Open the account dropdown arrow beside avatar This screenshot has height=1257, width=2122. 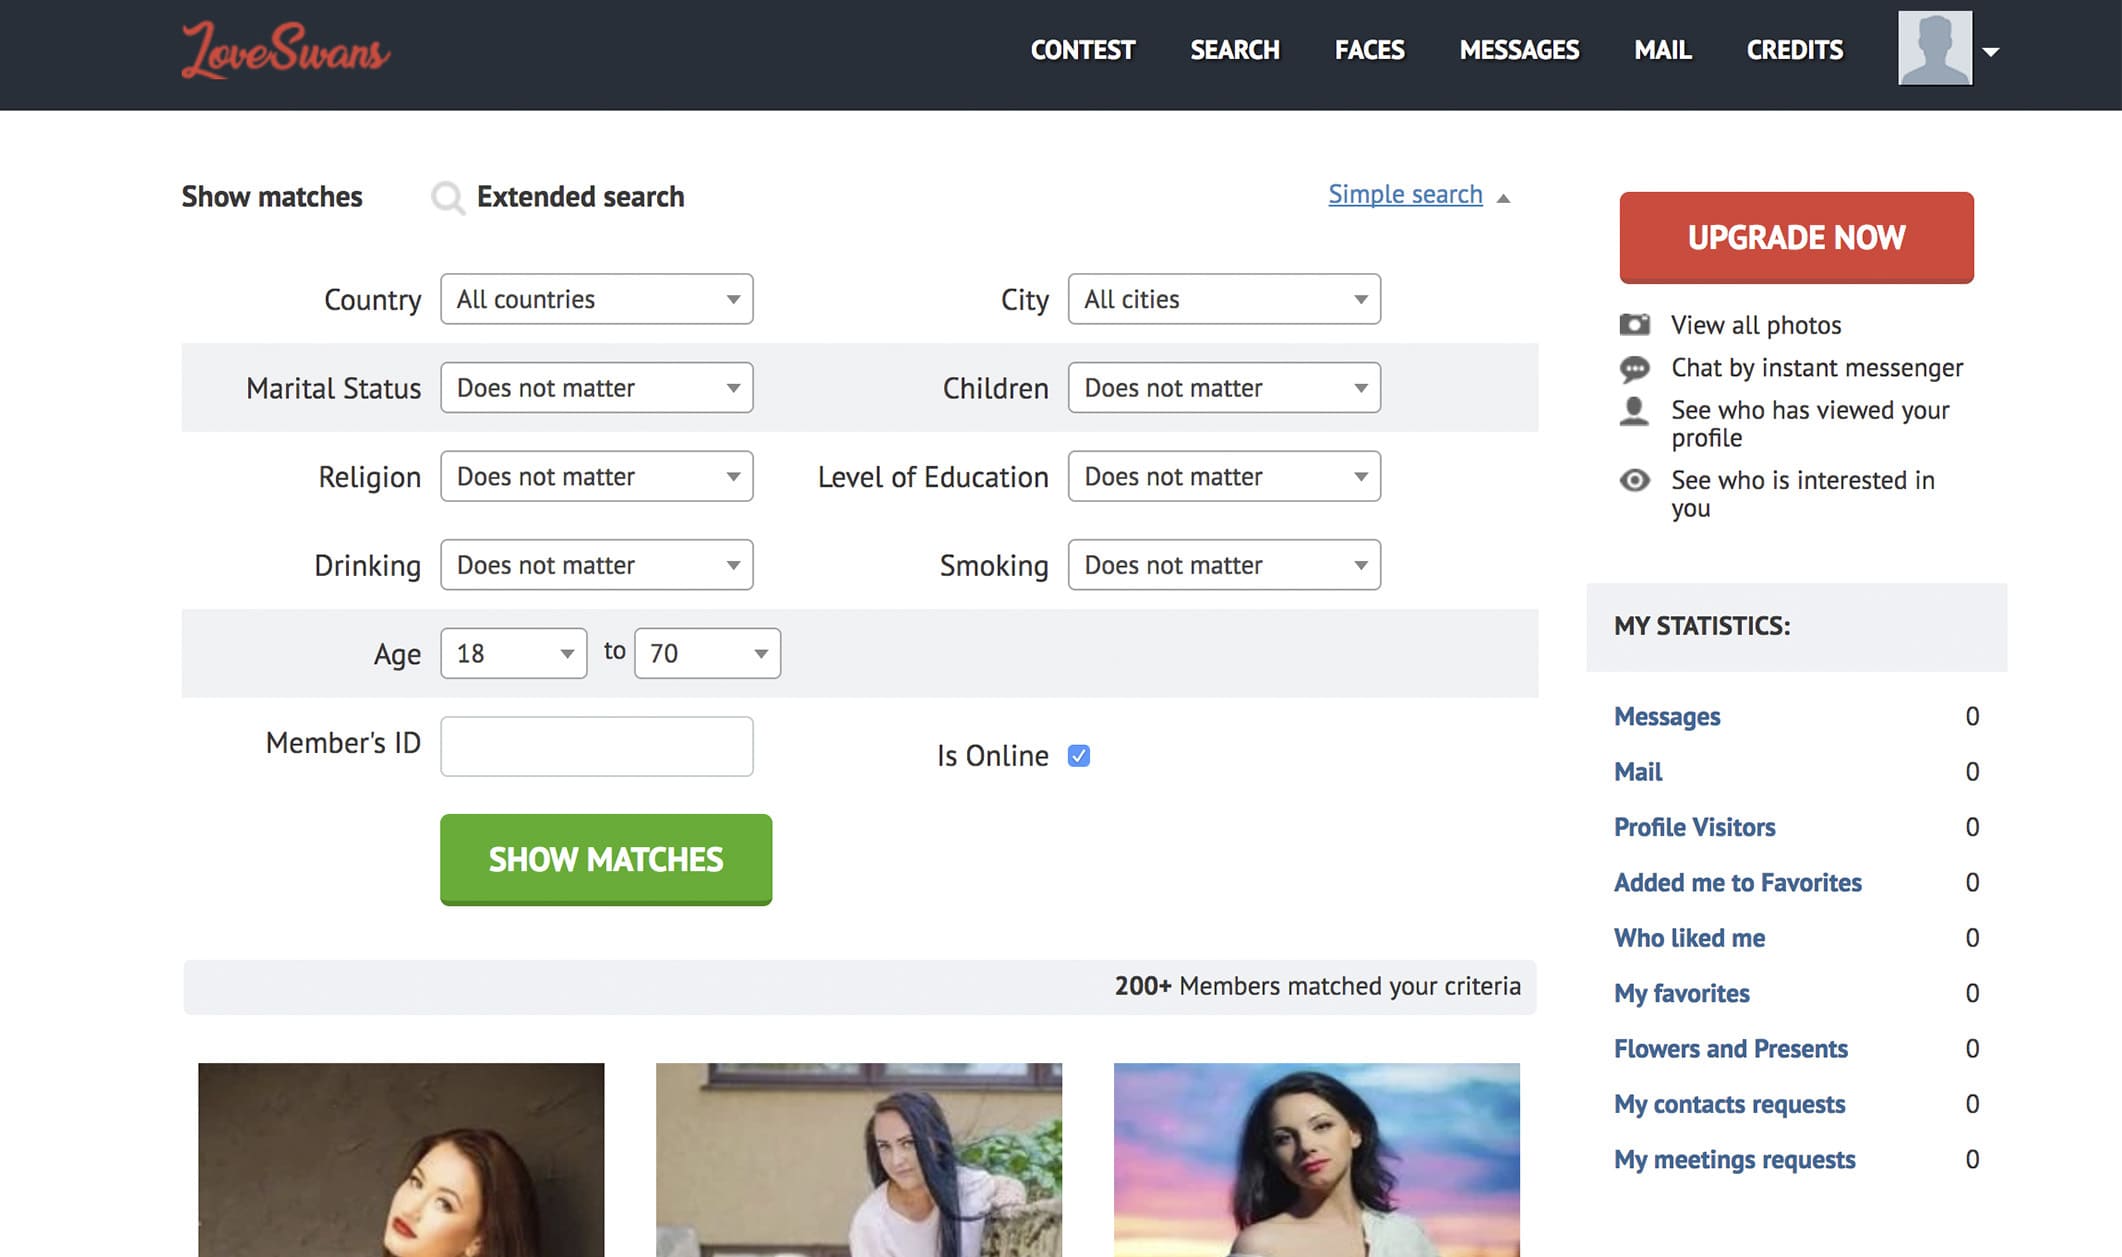(x=1990, y=52)
